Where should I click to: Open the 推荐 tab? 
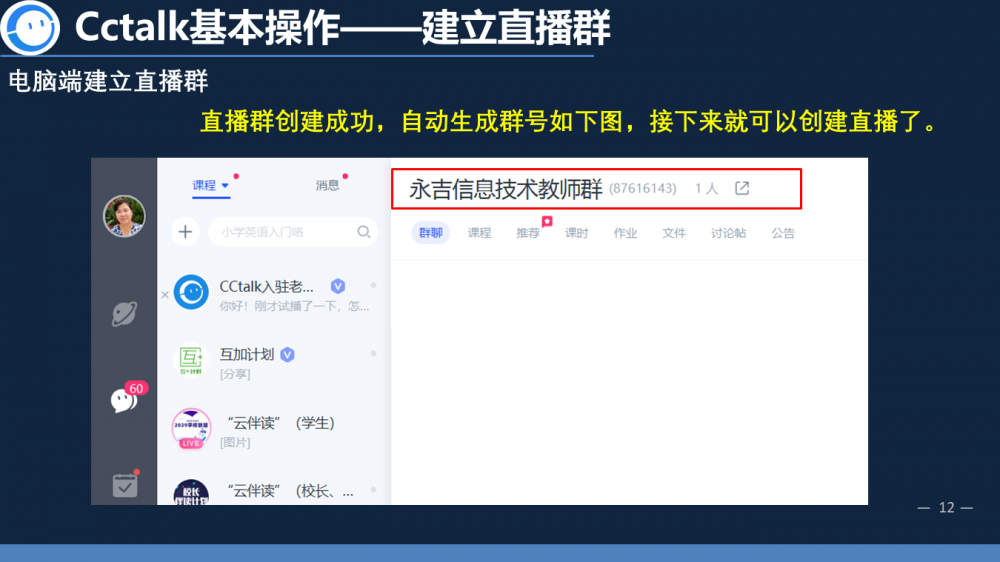528,233
